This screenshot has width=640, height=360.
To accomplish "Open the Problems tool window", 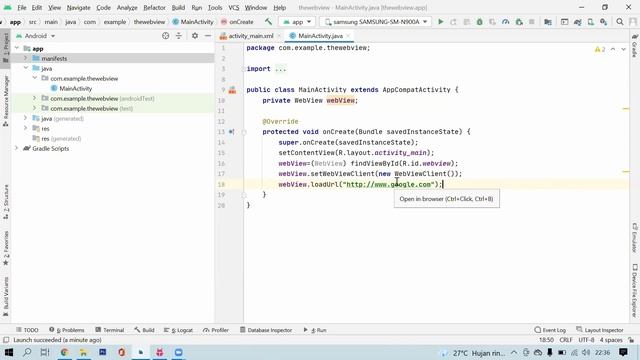I will pos(67,330).
